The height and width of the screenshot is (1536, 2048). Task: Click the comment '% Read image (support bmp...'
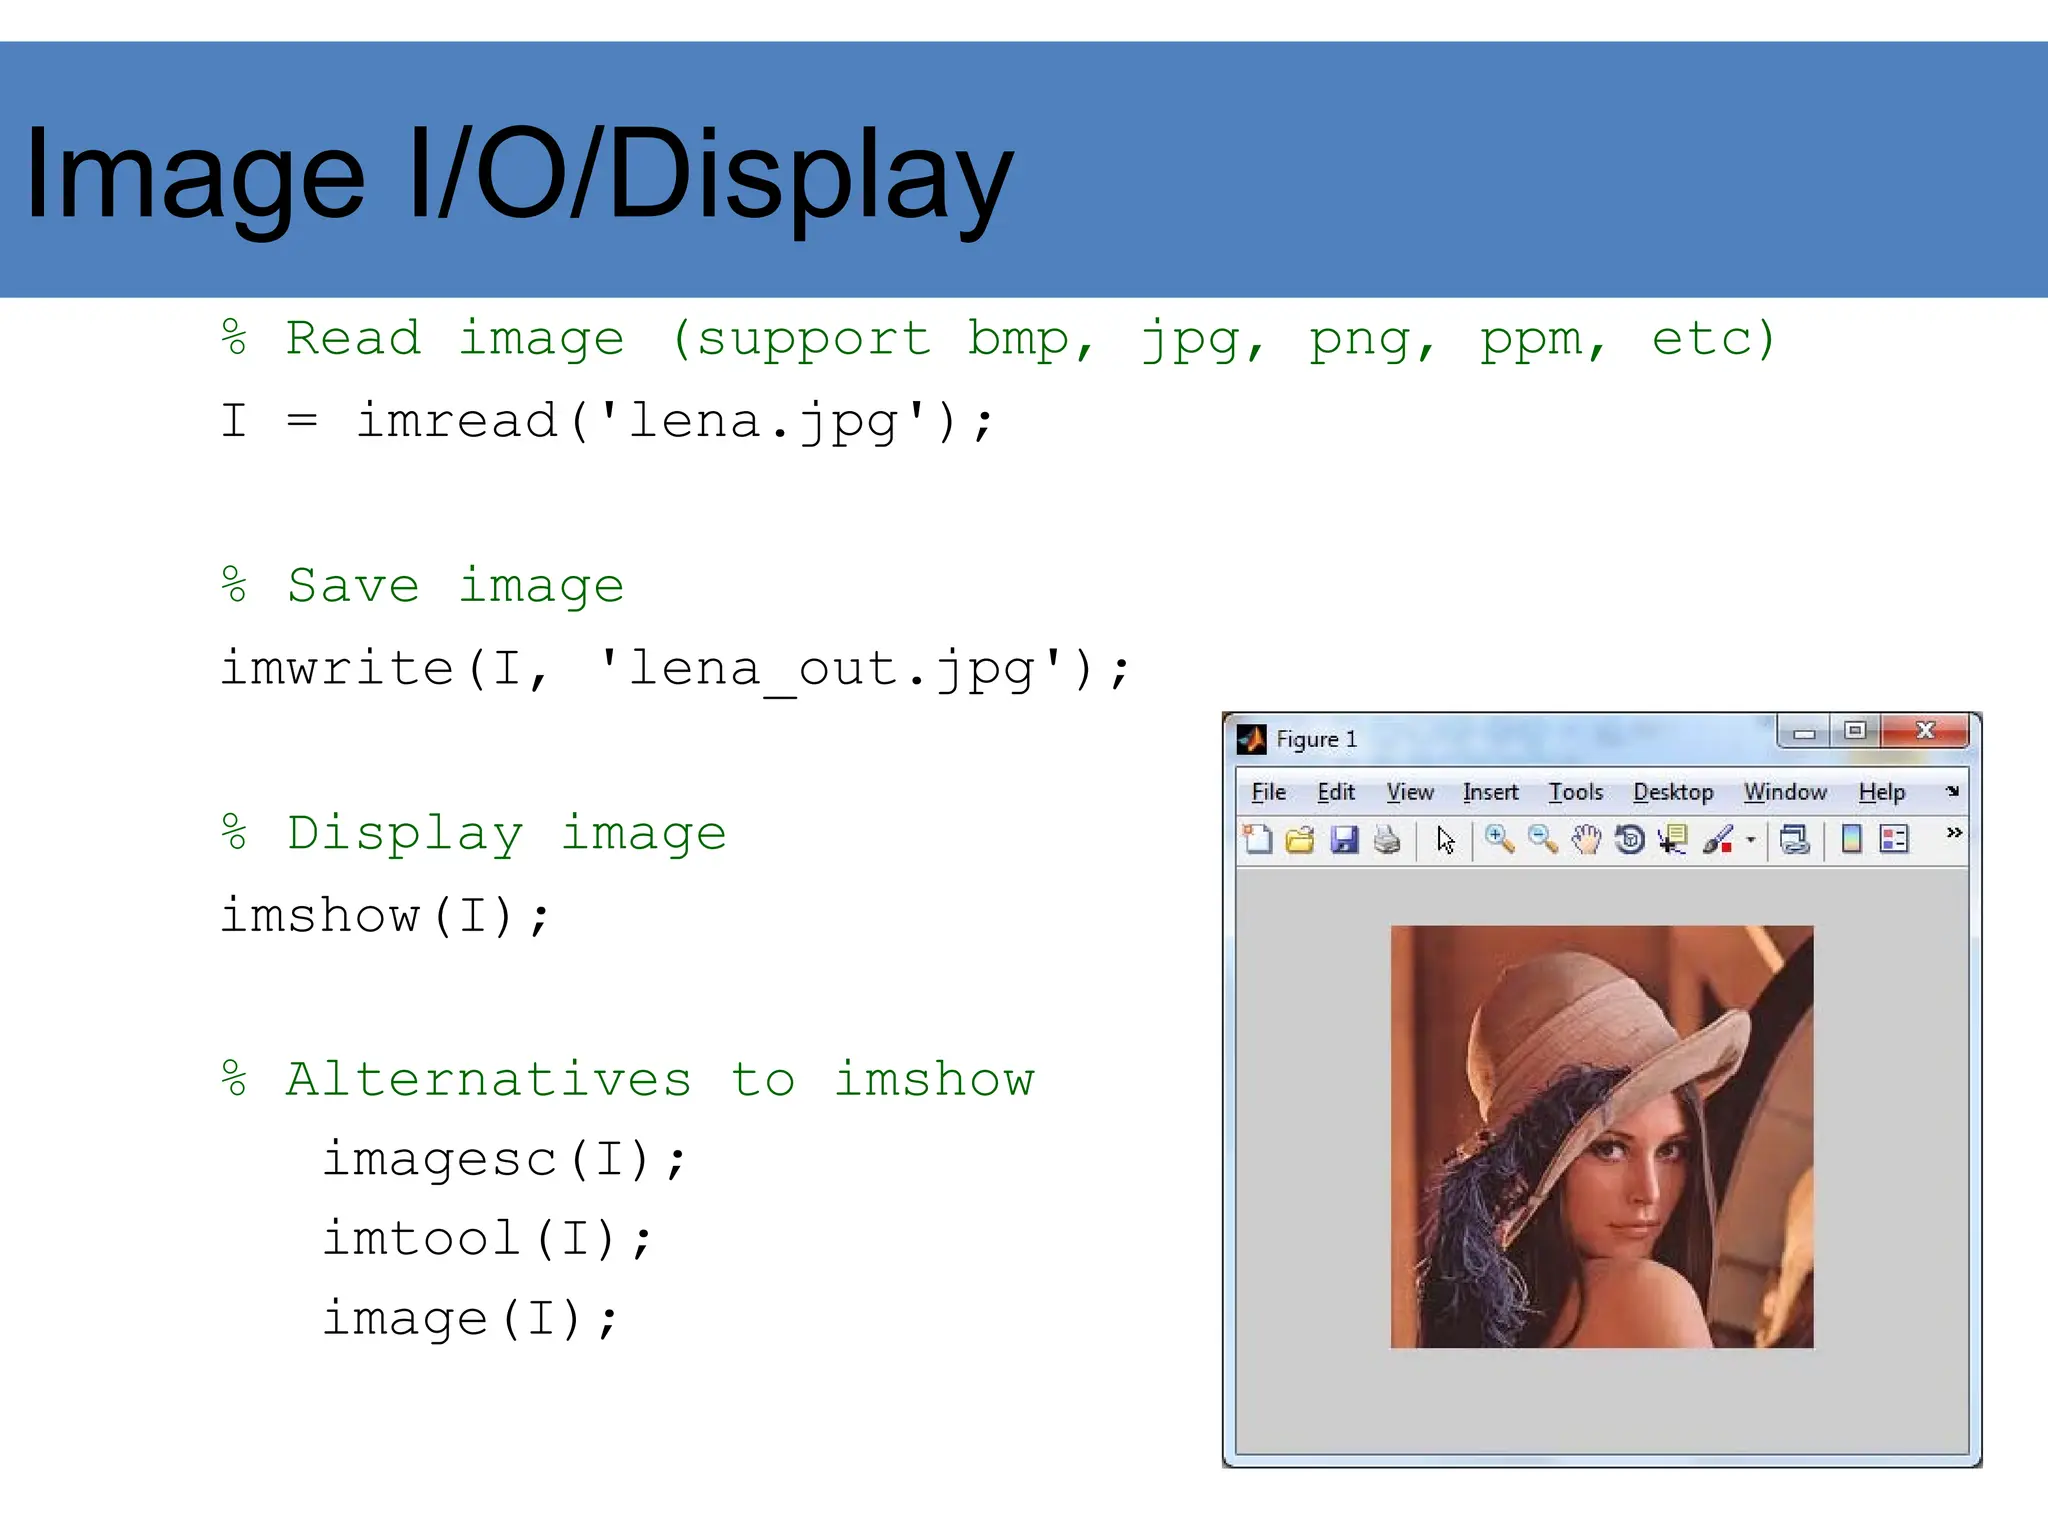pos(998,339)
